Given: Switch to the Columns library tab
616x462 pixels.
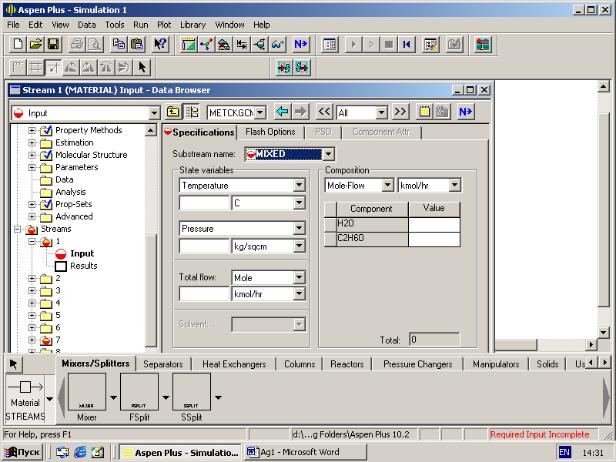Looking at the screenshot, I should (x=299, y=364).
